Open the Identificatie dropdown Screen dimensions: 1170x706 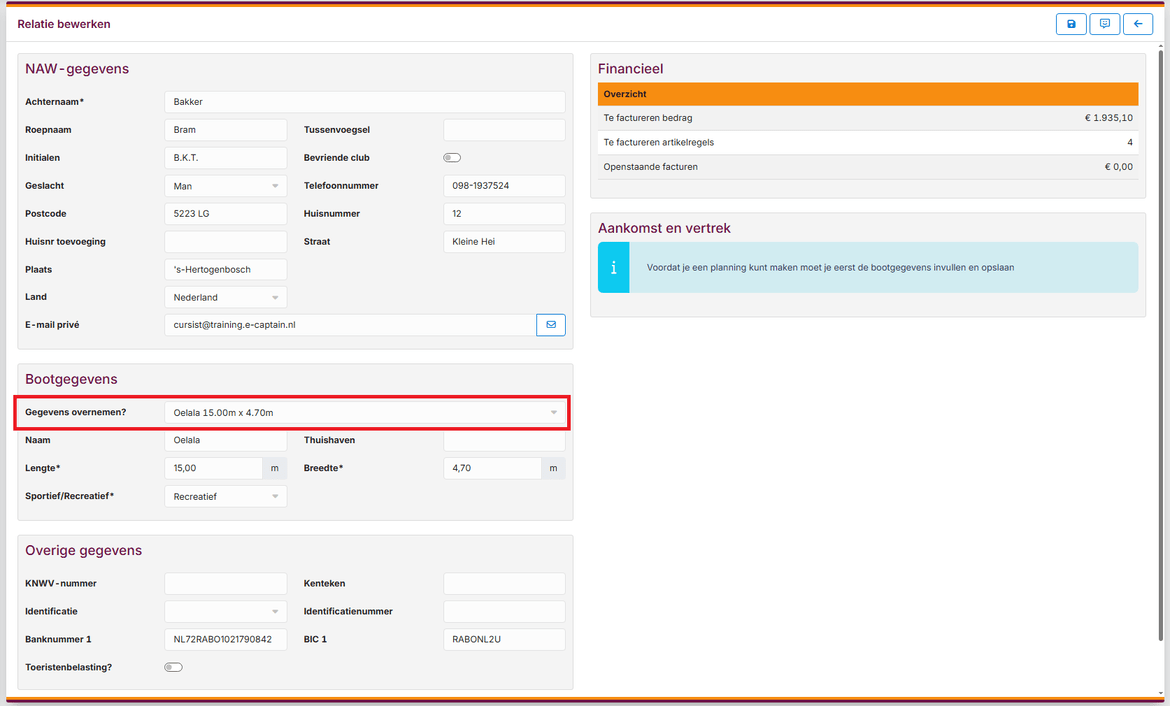[x=225, y=611]
